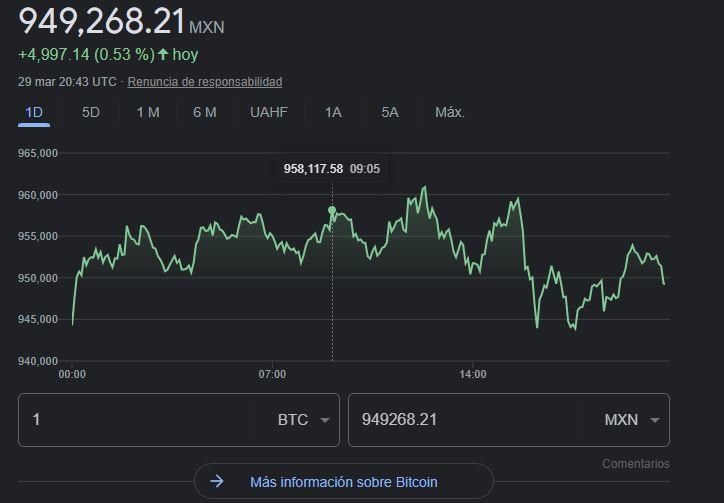Click the 07:00 x-axis label

(272, 374)
